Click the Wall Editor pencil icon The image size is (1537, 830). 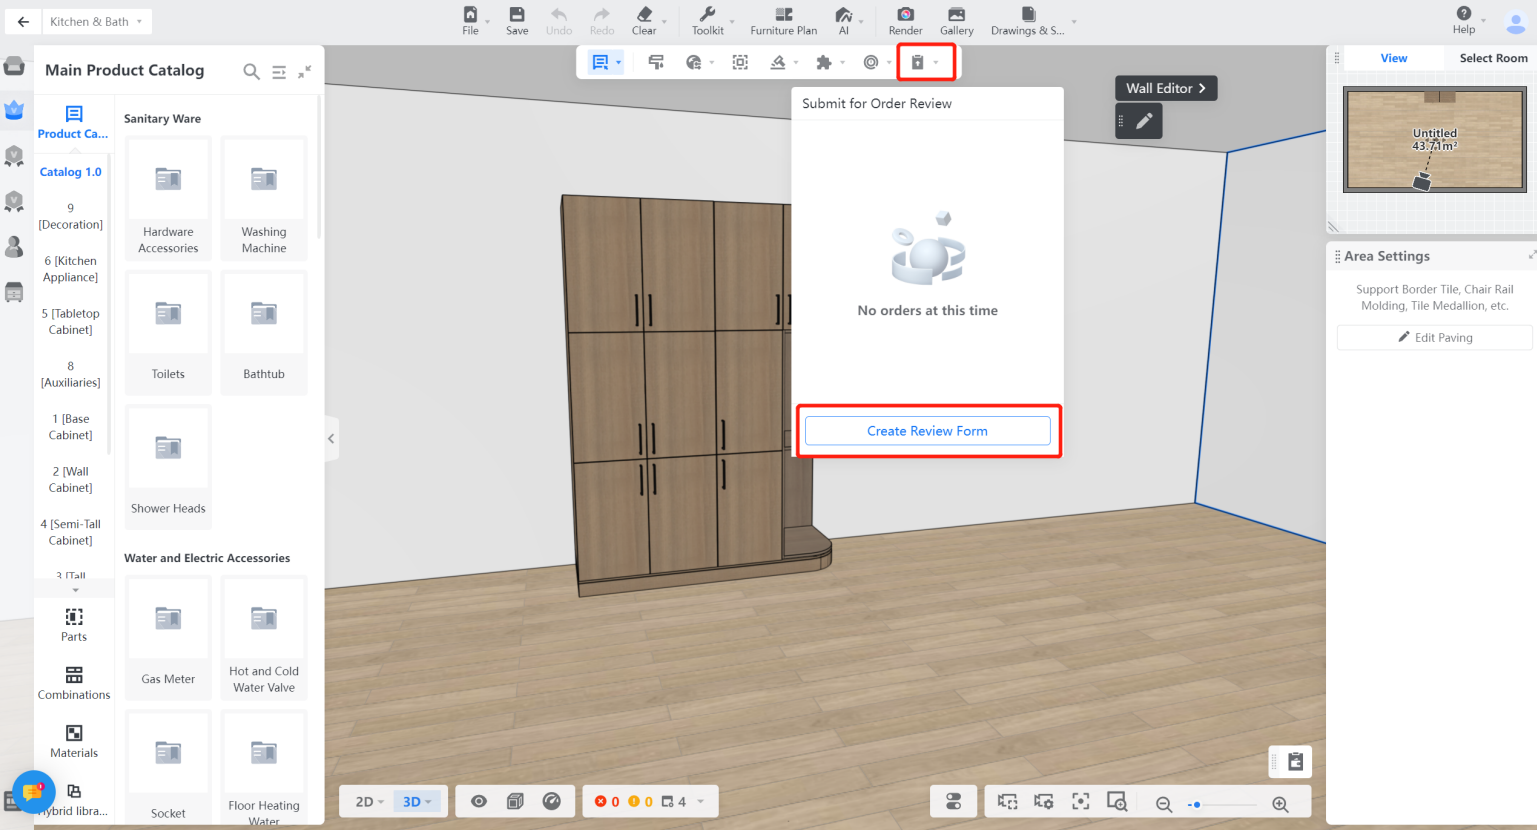click(1144, 121)
